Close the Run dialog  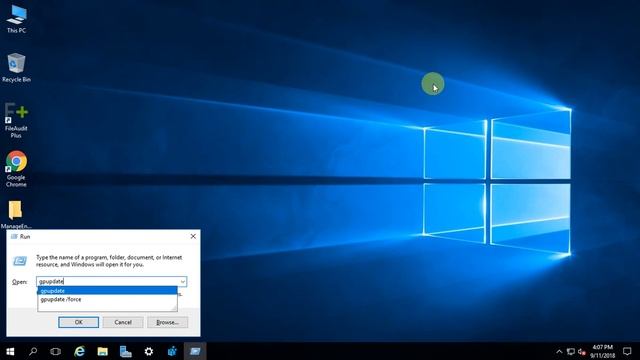coord(193,236)
